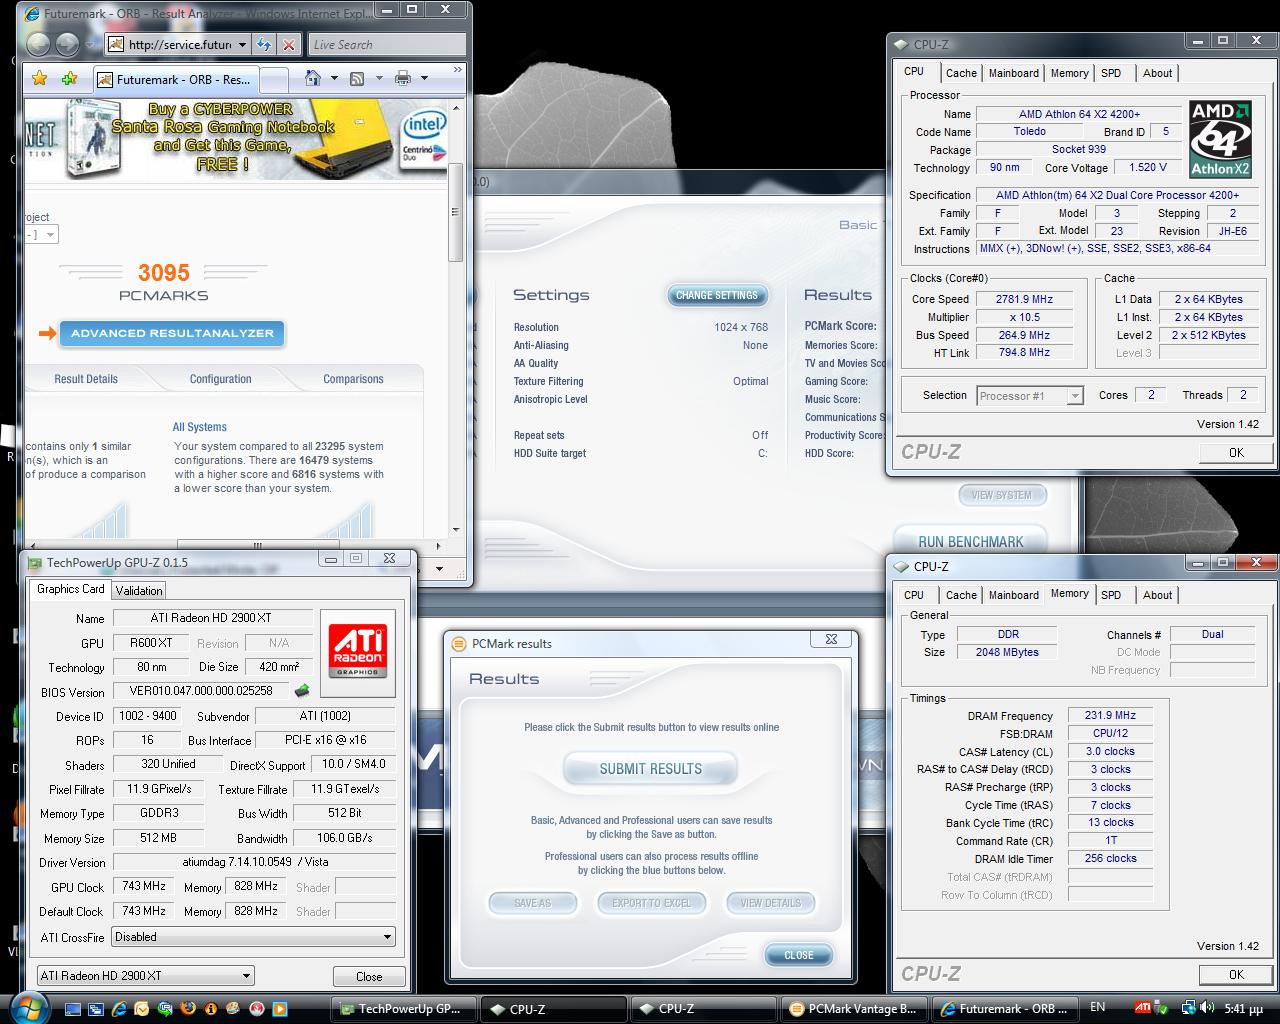The height and width of the screenshot is (1024, 1280).
Task: Open Favorites Center star icon
Action: click(x=39, y=78)
